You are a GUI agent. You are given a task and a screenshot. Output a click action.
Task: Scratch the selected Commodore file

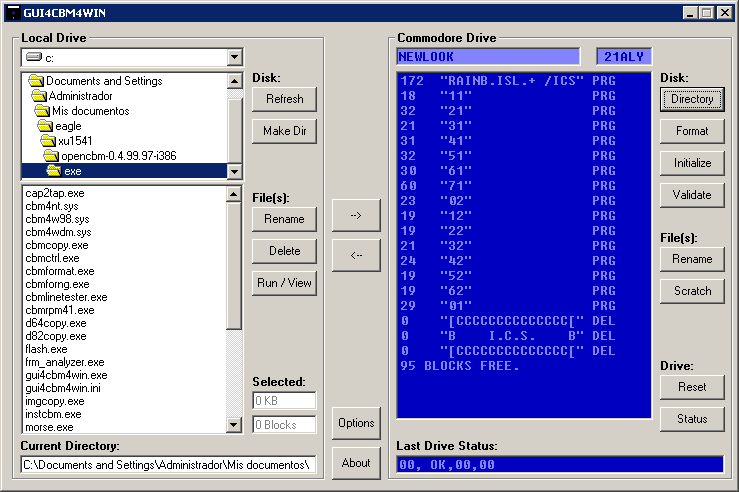(692, 291)
